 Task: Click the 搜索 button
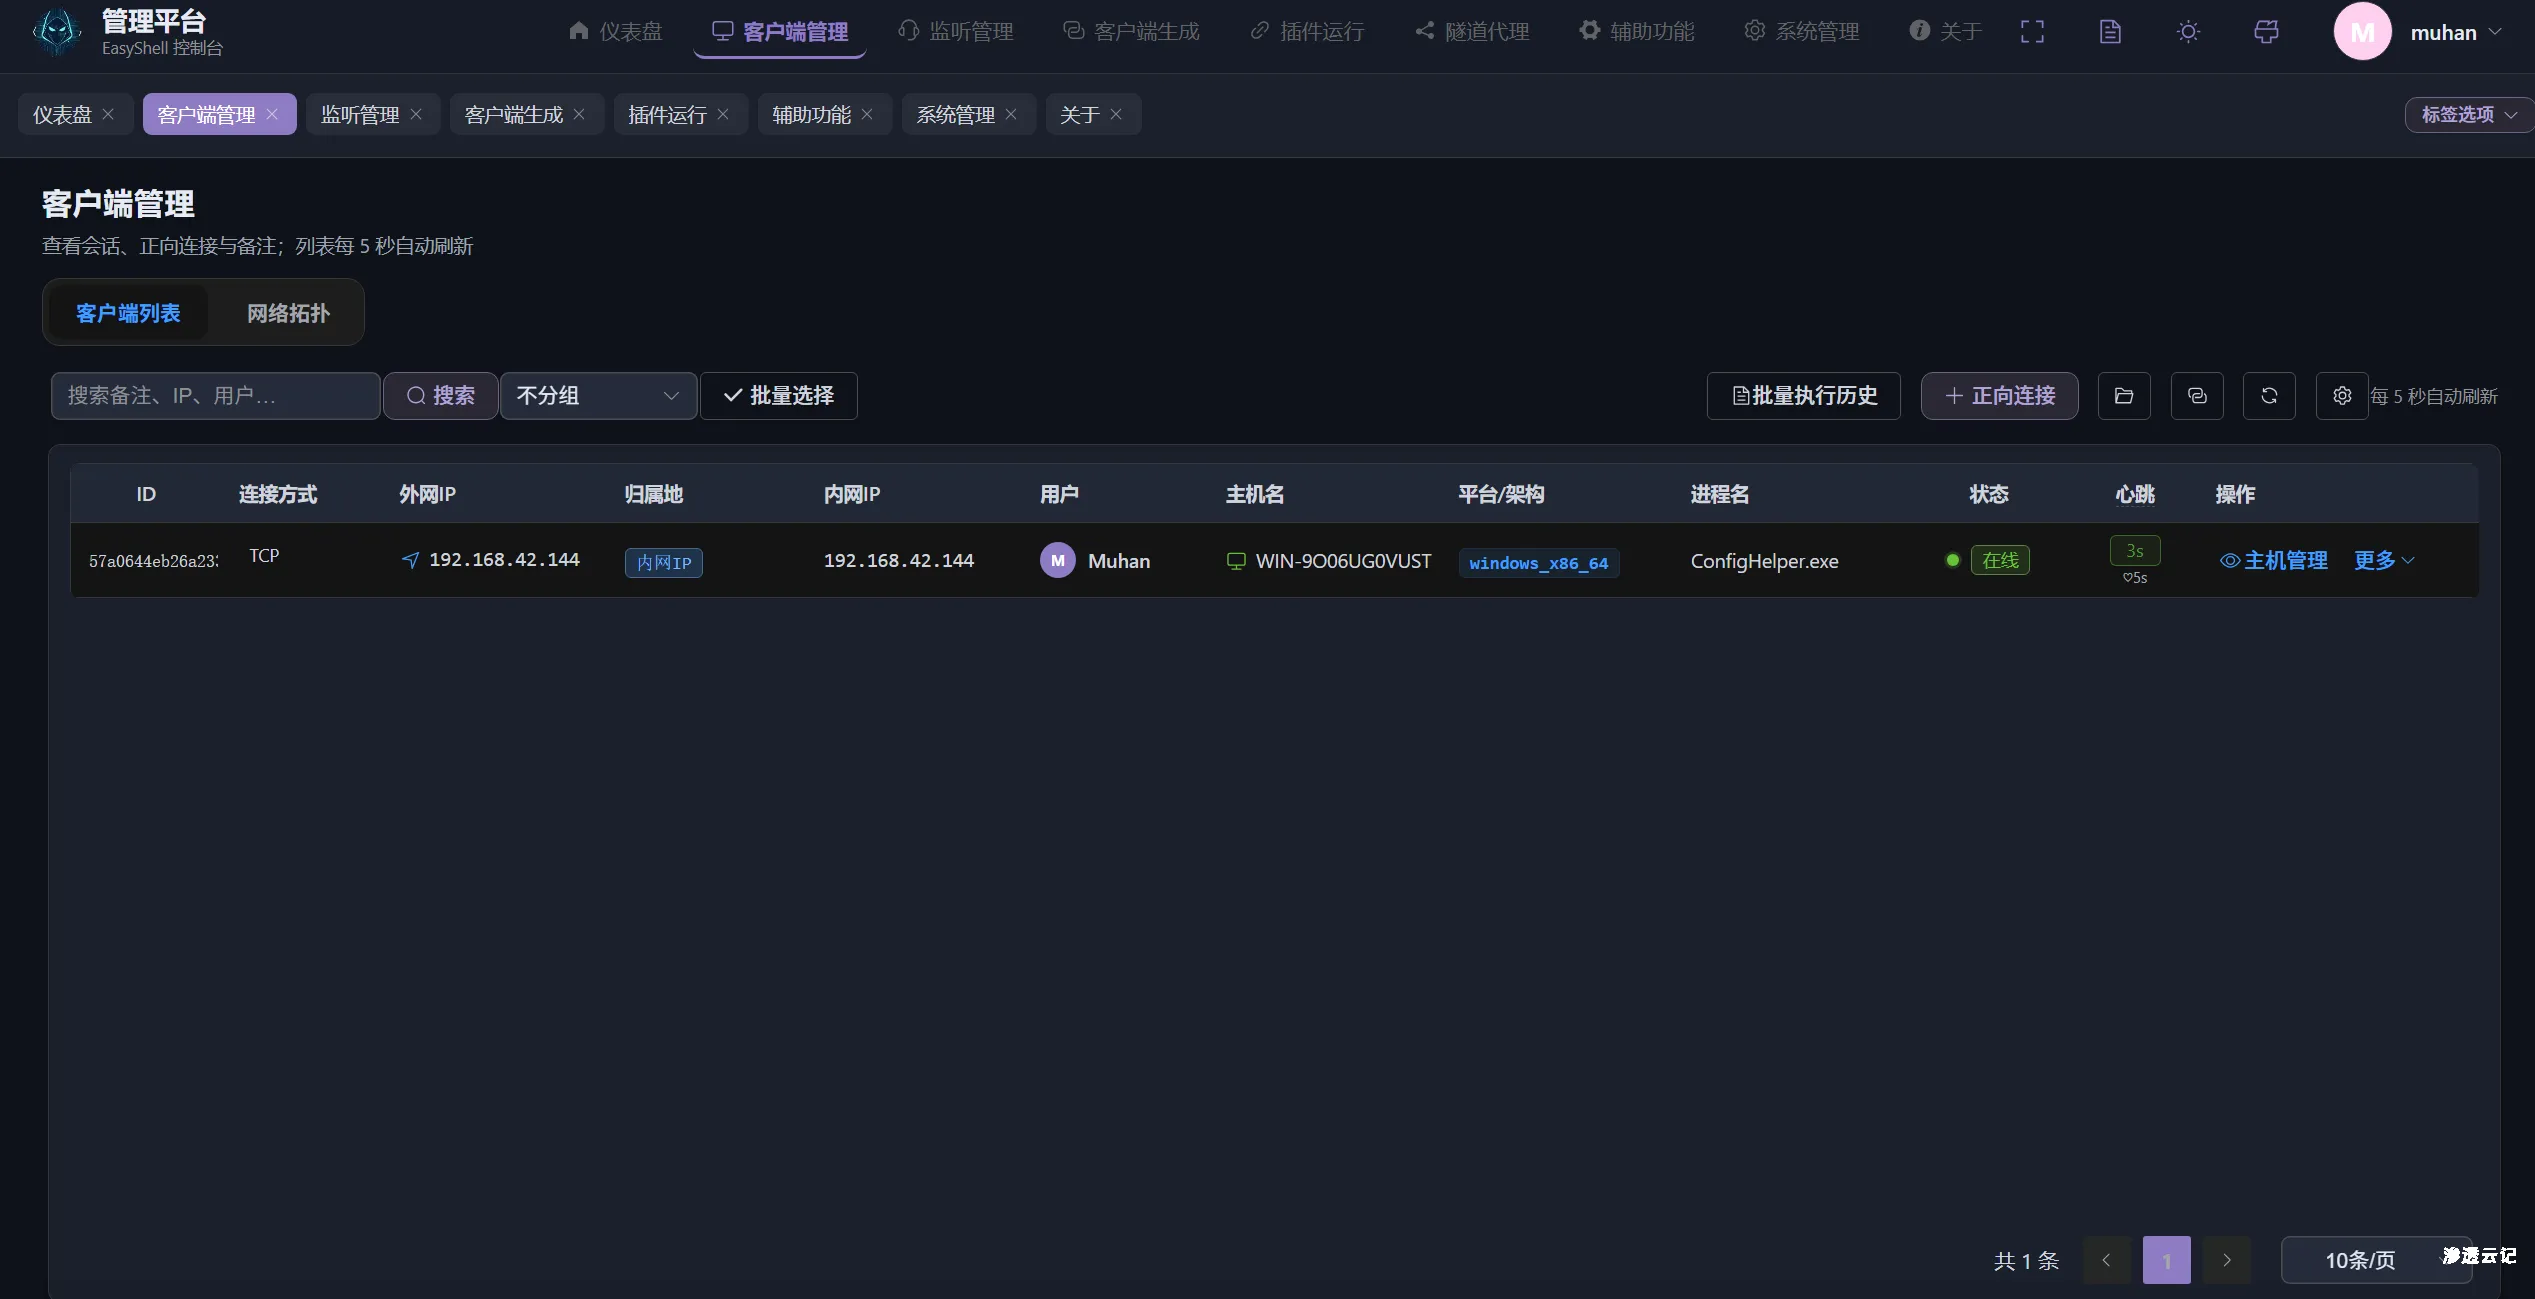pyautogui.click(x=440, y=396)
